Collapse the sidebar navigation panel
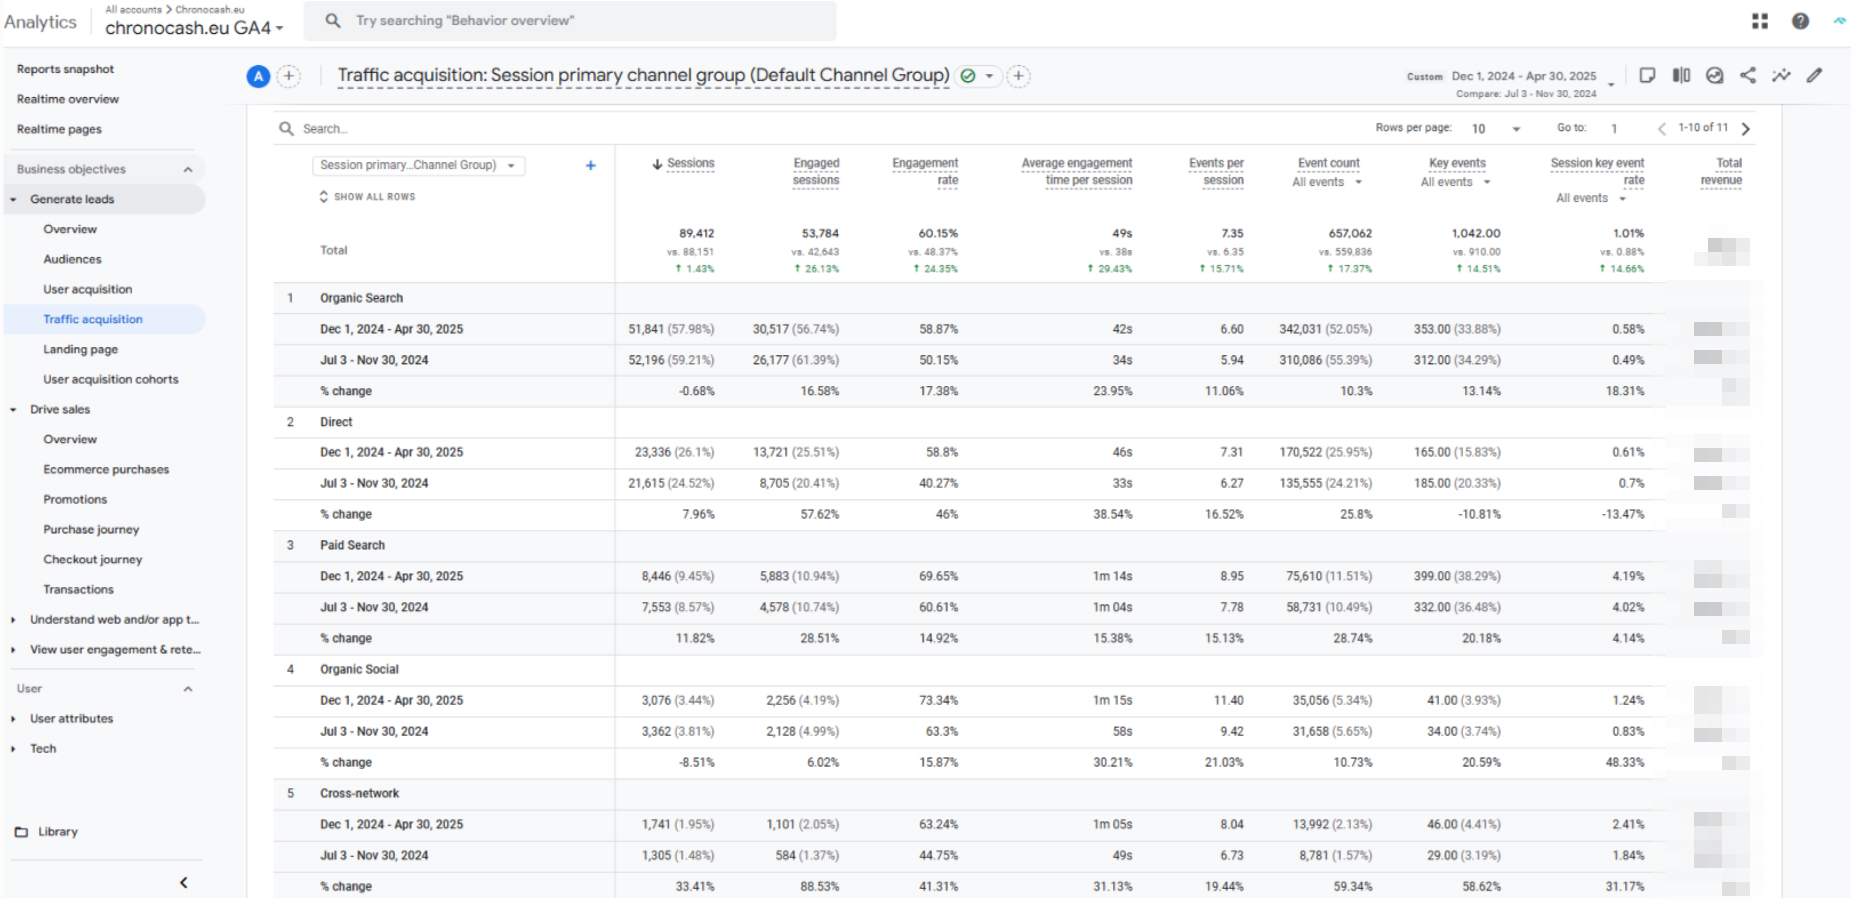This screenshot has width=1851, height=900. tap(183, 882)
